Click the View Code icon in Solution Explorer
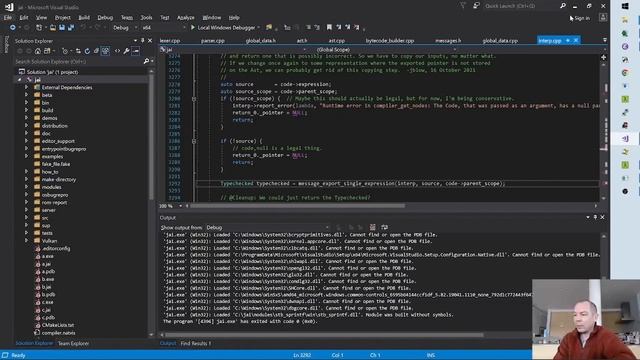640x360 pixels. (x=118, y=51)
